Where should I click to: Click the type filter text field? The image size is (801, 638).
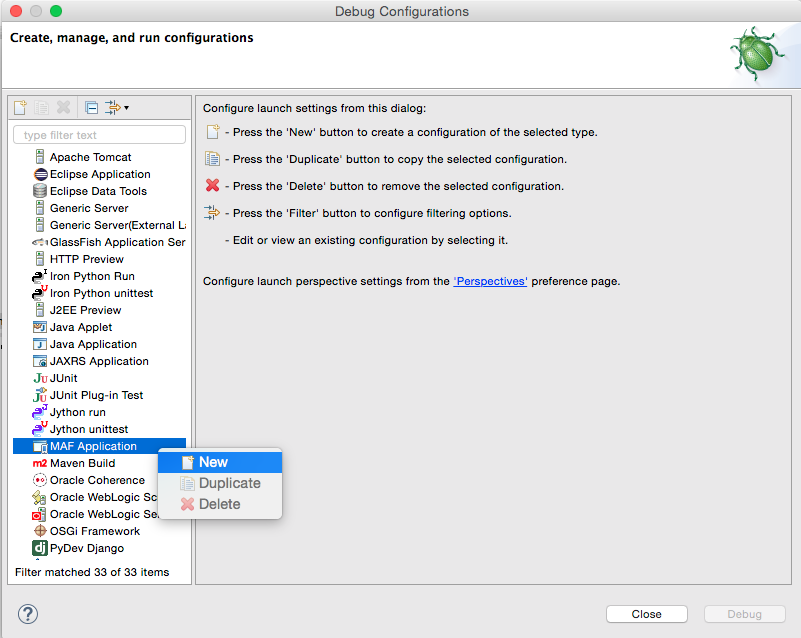point(100,135)
